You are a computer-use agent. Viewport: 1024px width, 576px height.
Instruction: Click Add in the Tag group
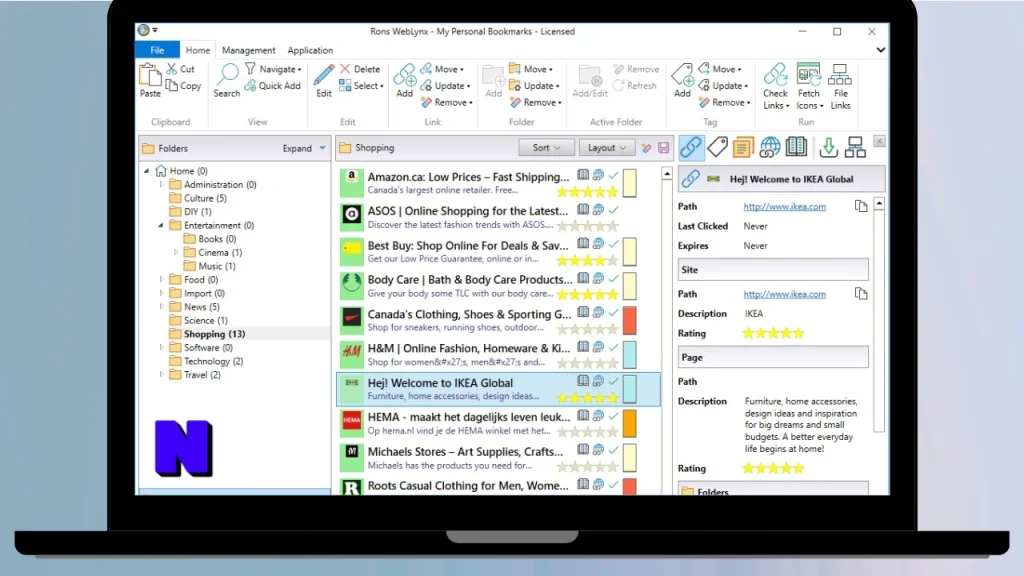pos(682,80)
